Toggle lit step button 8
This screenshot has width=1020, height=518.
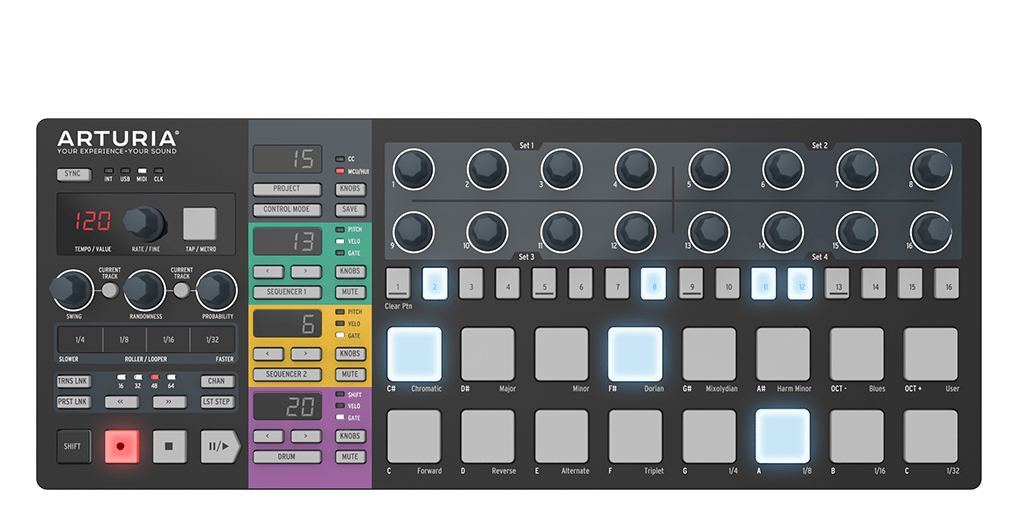click(653, 285)
